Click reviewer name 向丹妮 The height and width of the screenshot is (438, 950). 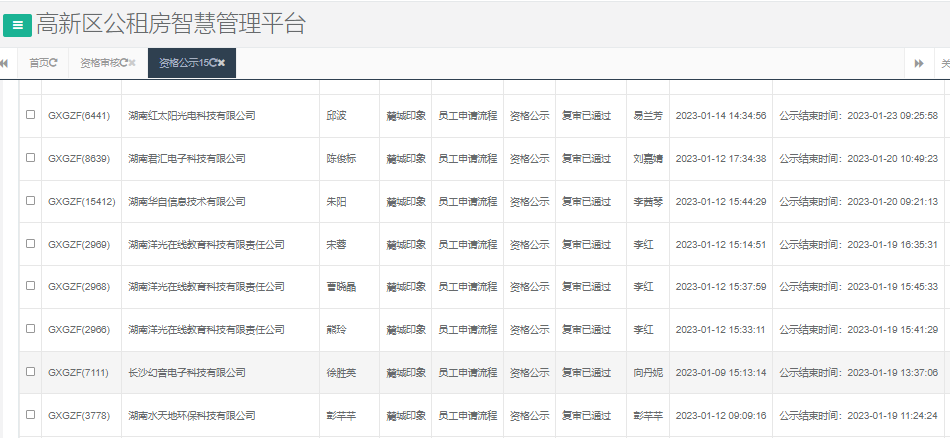[x=648, y=373]
